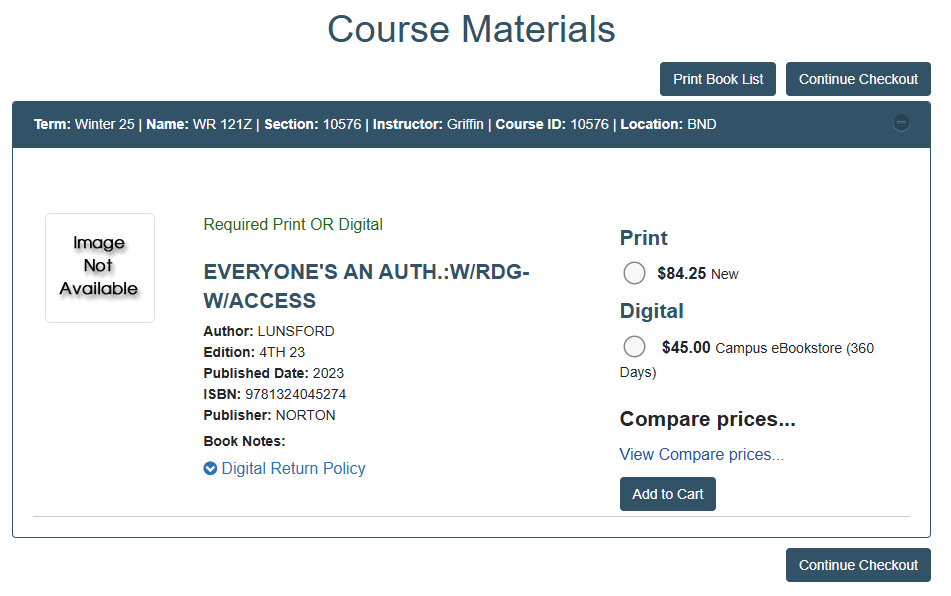Continue Checkout using the top button
This screenshot has height=596, width=951.
click(858, 79)
